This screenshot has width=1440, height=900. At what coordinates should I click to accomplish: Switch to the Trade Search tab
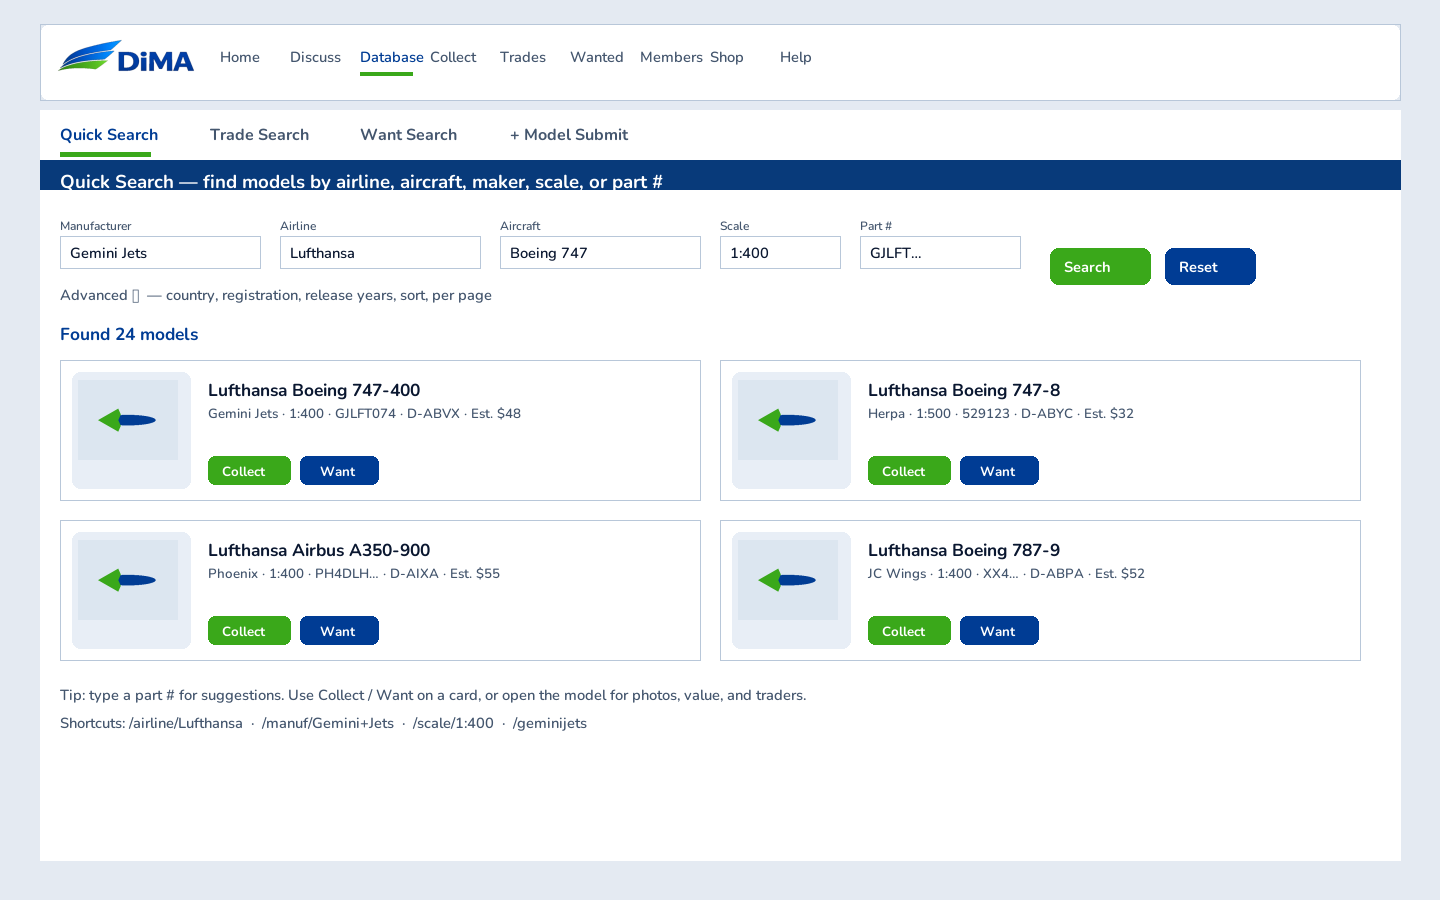pyautogui.click(x=259, y=135)
